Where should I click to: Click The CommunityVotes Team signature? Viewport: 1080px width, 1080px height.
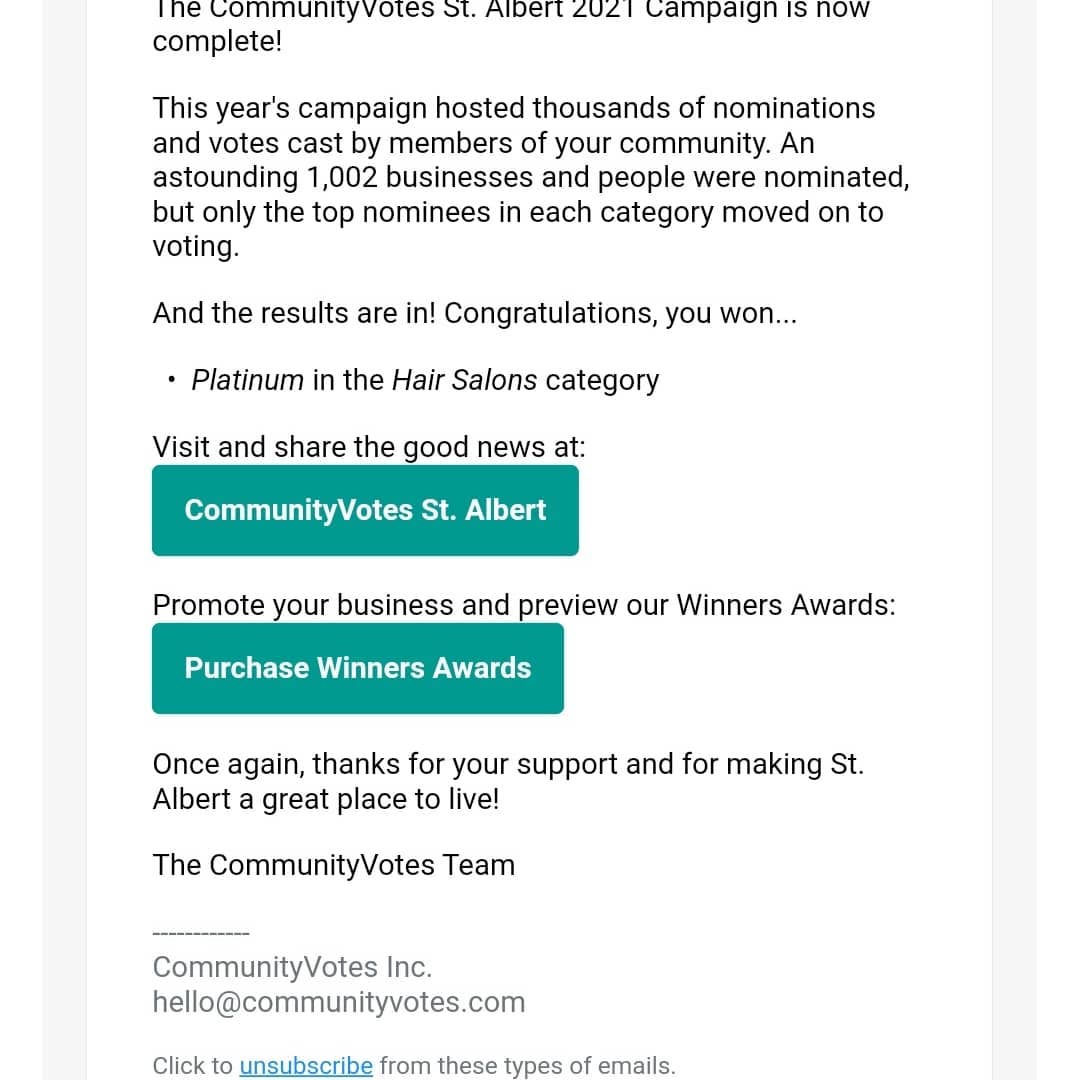tap(333, 865)
